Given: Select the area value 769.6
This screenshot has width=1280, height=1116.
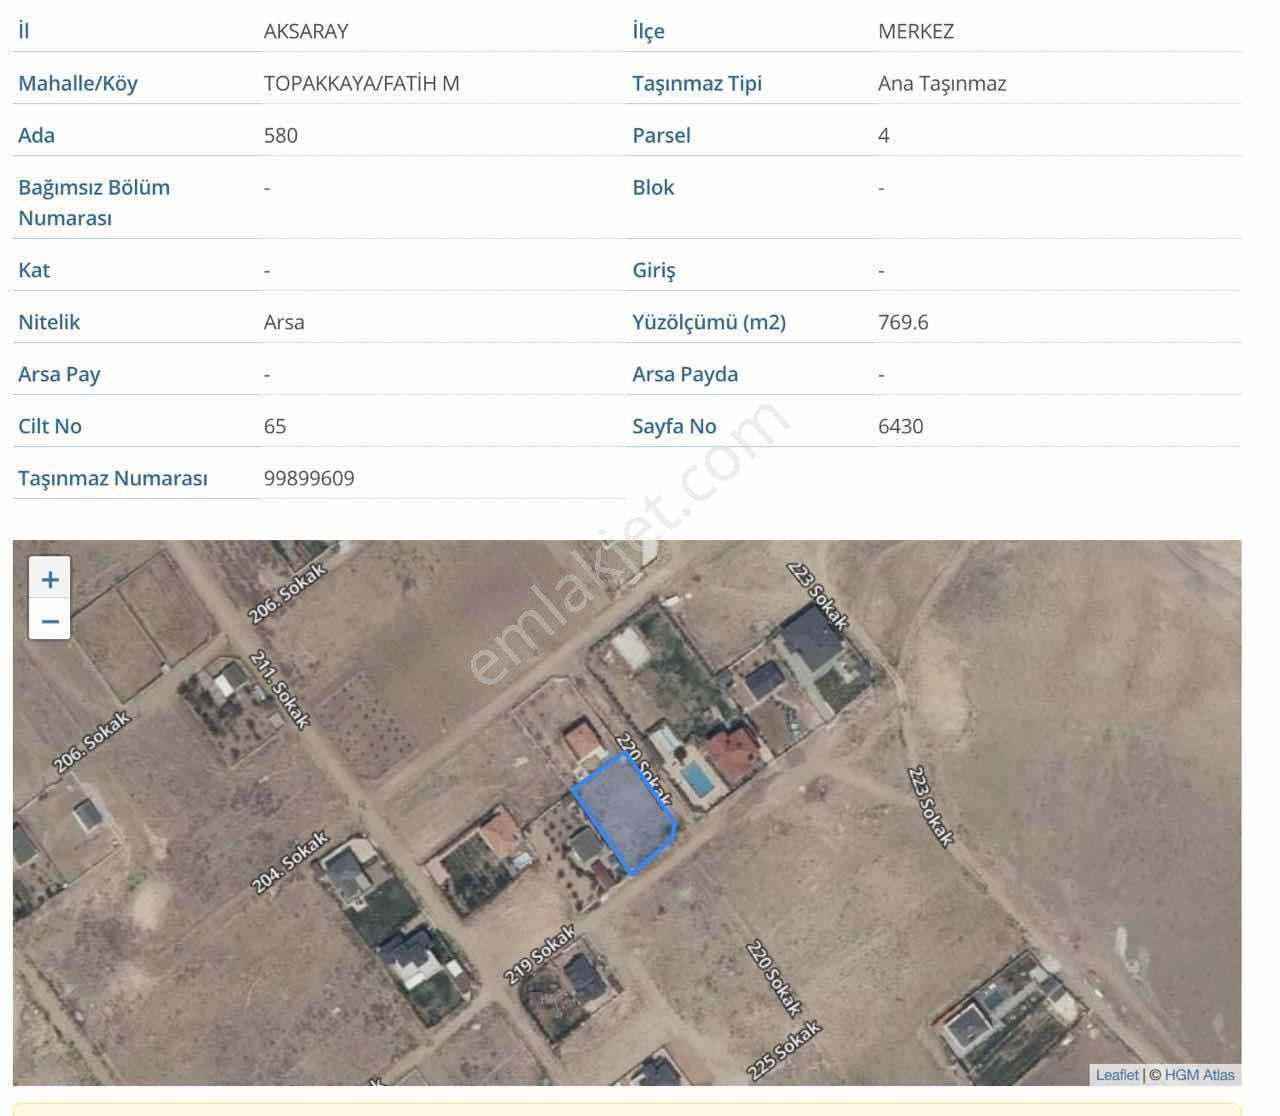Looking at the screenshot, I should coord(903,322).
